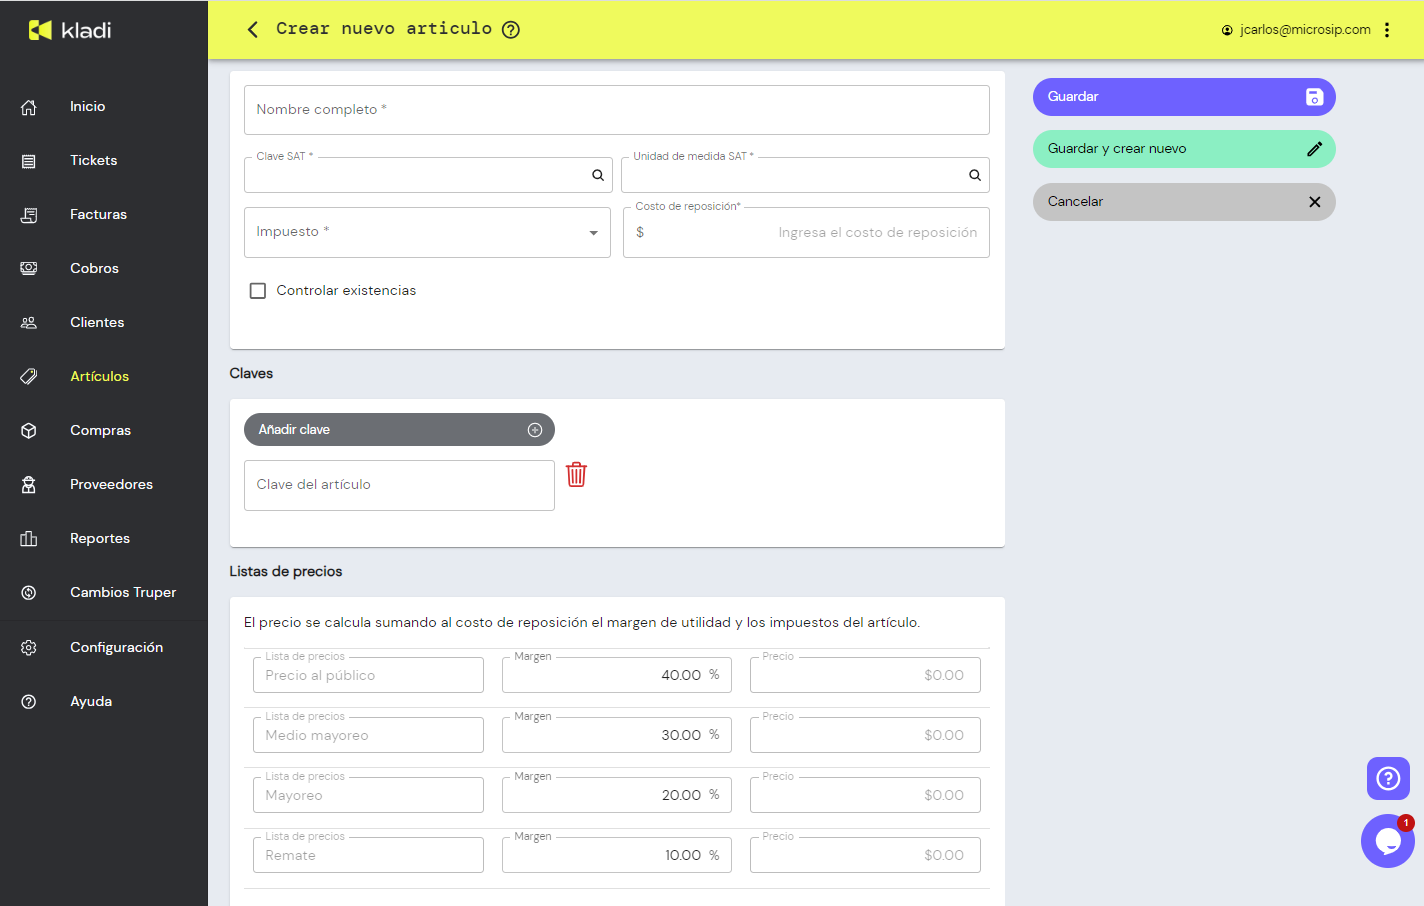The height and width of the screenshot is (906, 1424).
Task: Cancel article creation with Cancelar
Action: (x=1183, y=201)
